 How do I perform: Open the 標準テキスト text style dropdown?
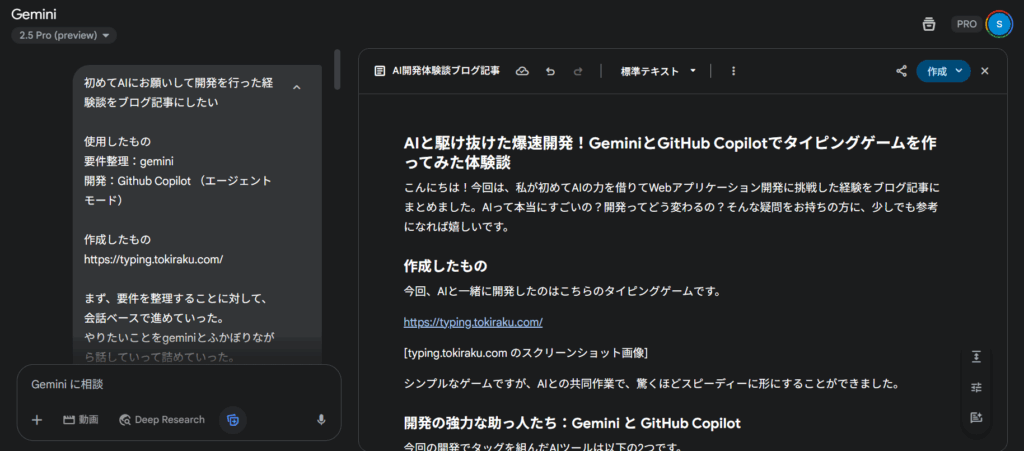pyautogui.click(x=658, y=71)
